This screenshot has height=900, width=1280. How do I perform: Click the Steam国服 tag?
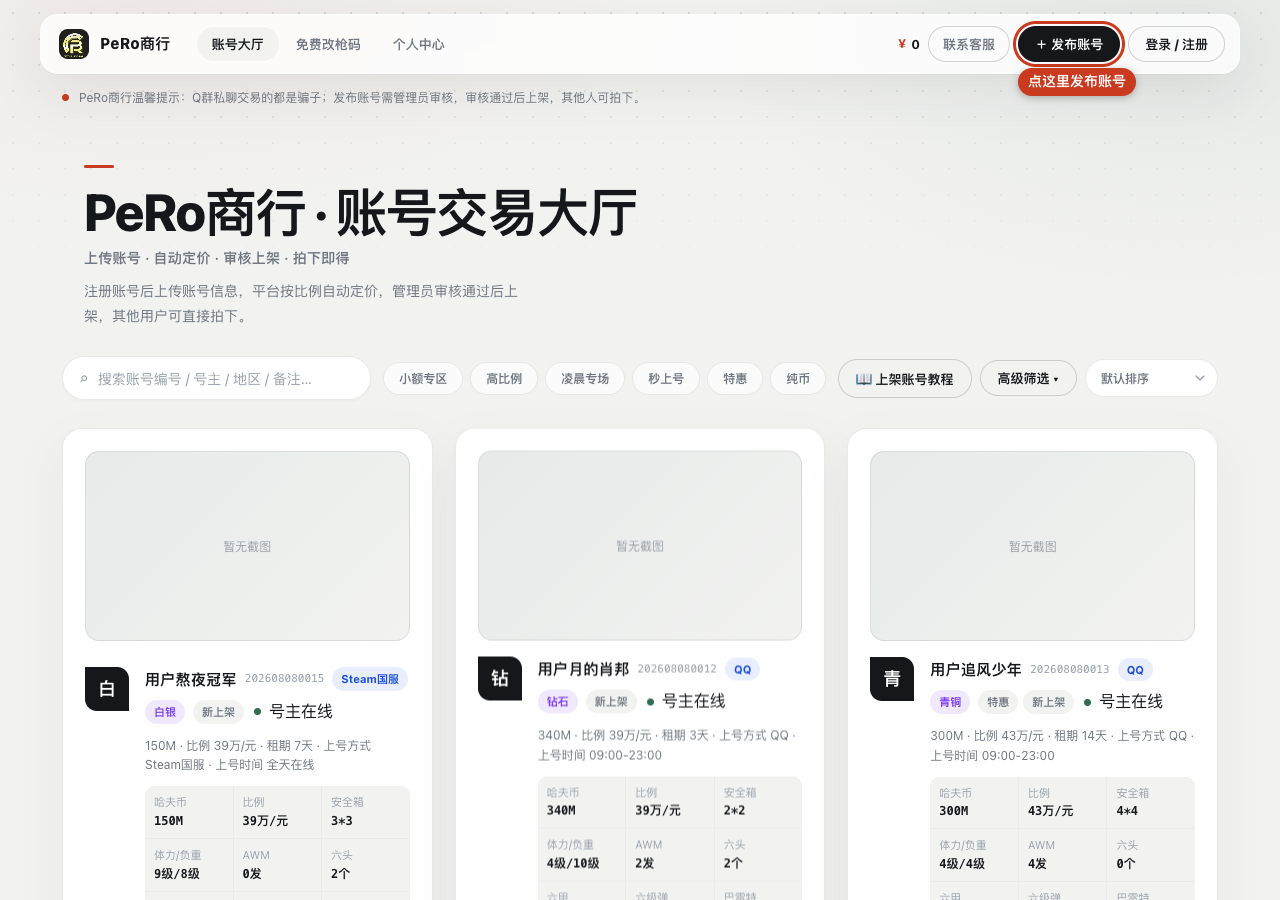point(370,679)
